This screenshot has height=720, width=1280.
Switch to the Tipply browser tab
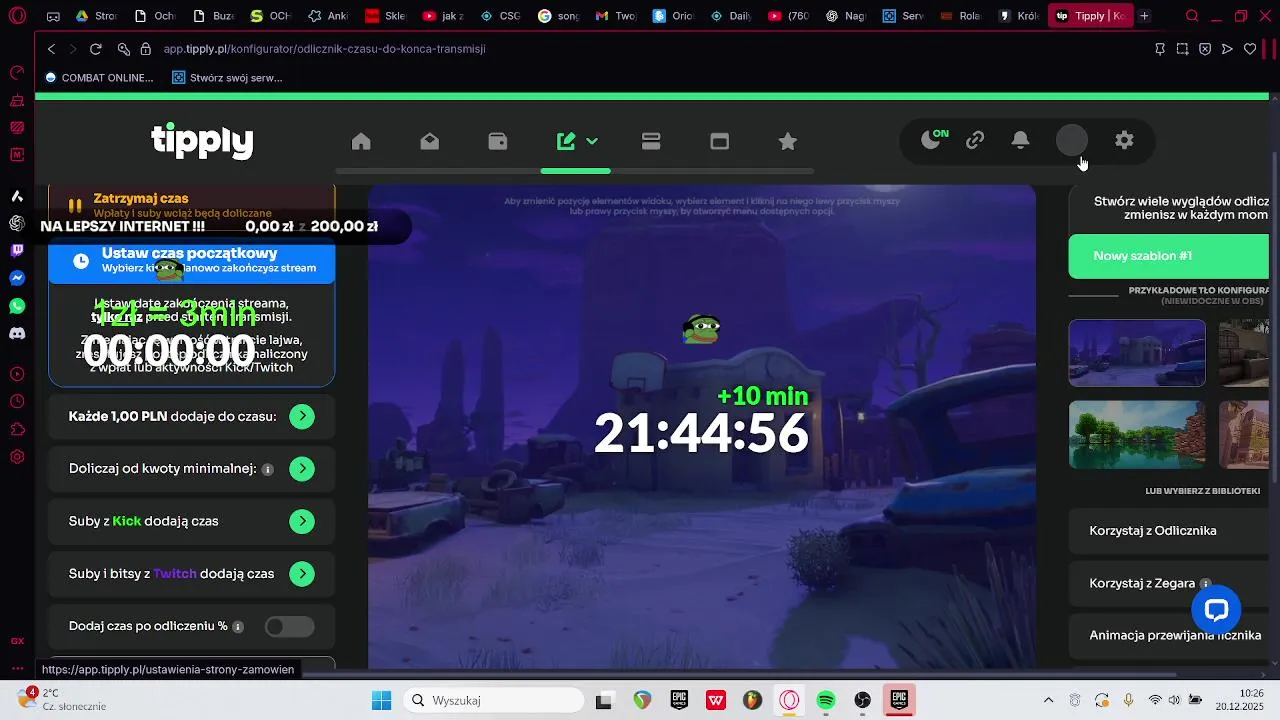tap(1090, 16)
